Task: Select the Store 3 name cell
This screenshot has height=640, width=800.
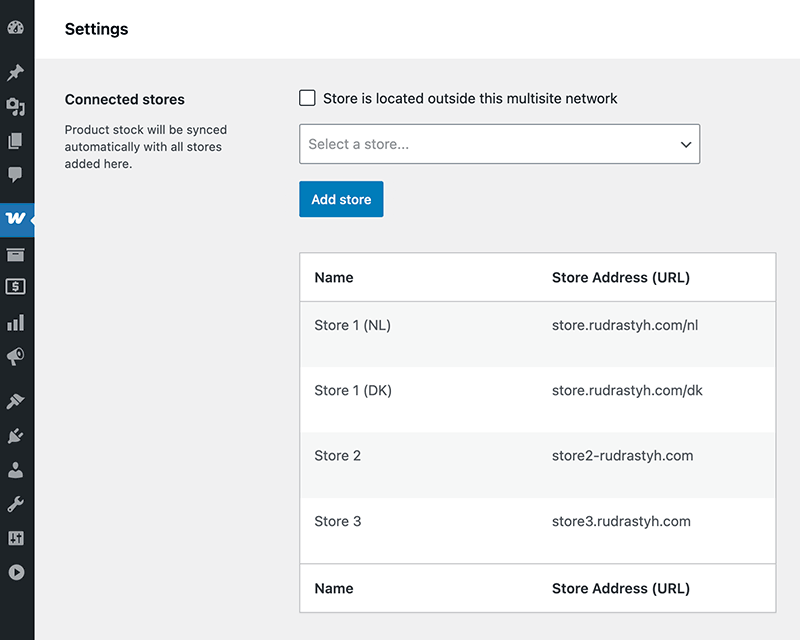Action: 338,521
